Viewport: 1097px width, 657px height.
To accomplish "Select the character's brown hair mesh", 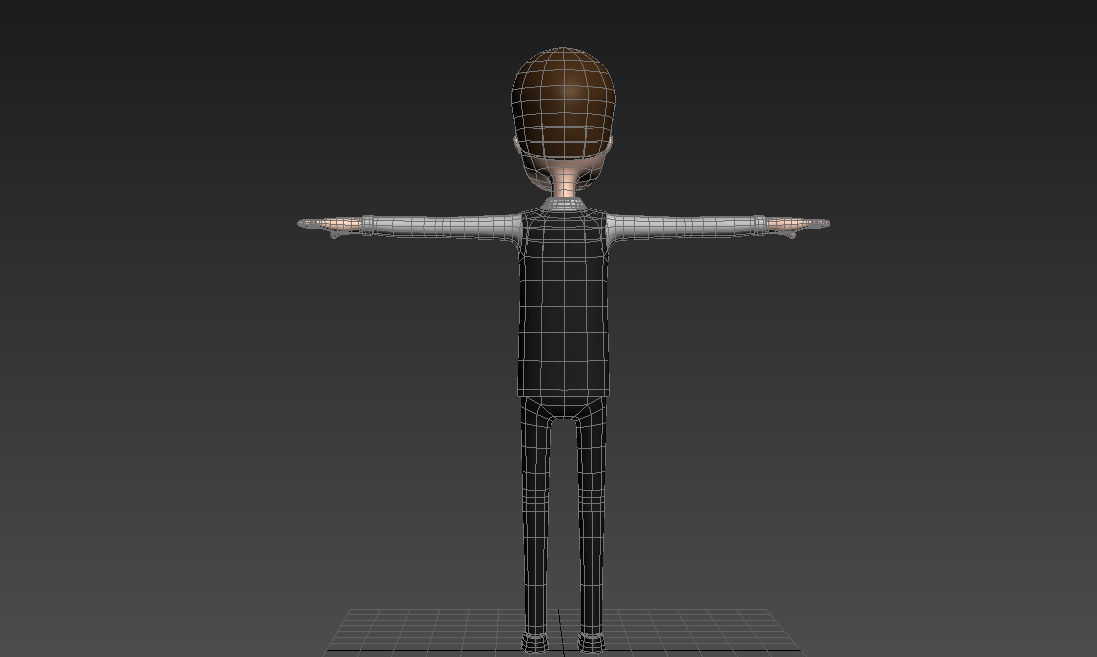I will (x=563, y=103).
